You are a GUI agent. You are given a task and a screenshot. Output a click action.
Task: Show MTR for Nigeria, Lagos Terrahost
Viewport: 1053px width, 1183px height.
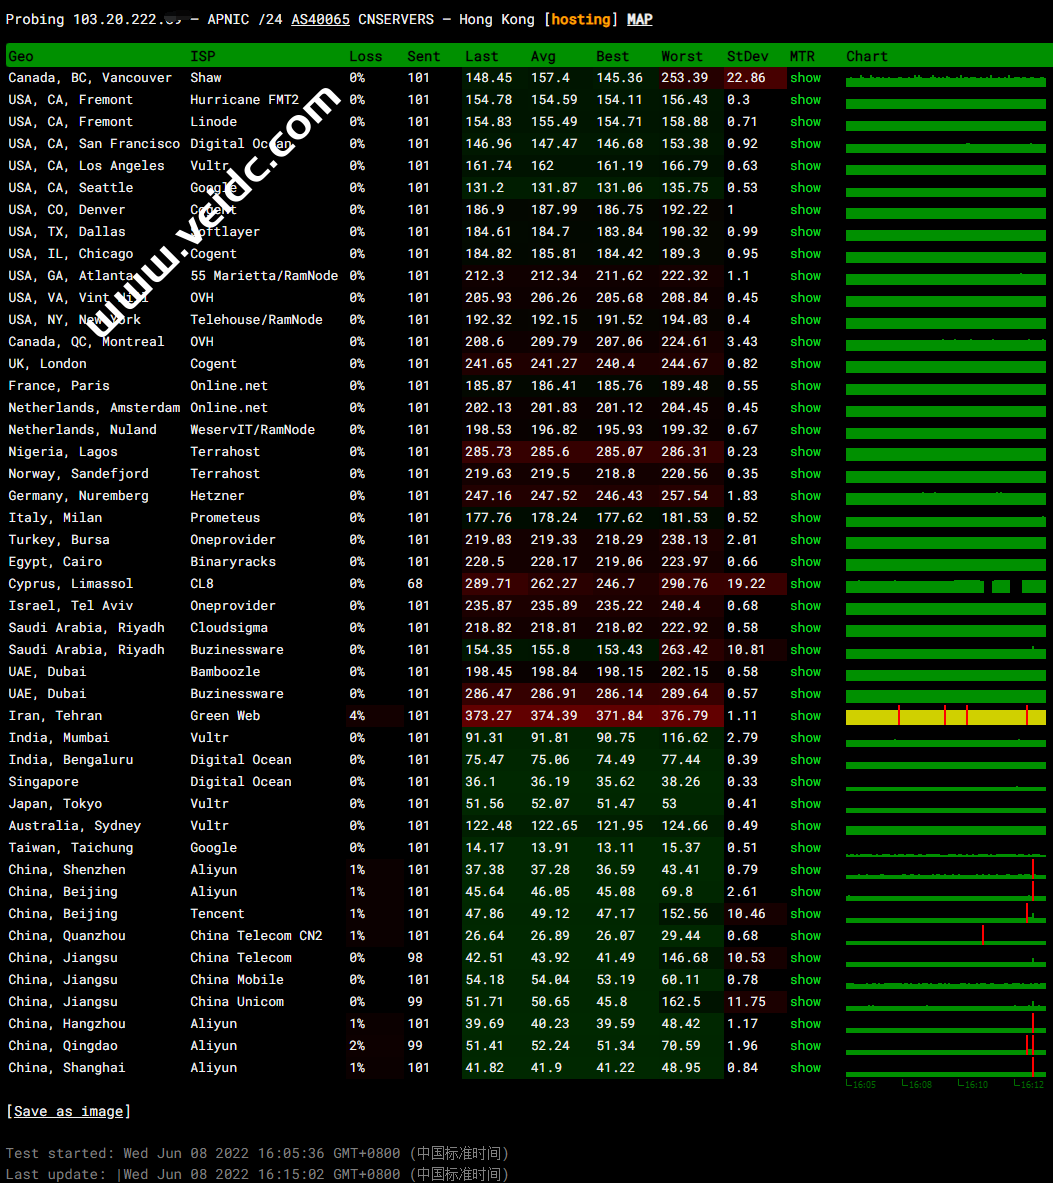806,452
